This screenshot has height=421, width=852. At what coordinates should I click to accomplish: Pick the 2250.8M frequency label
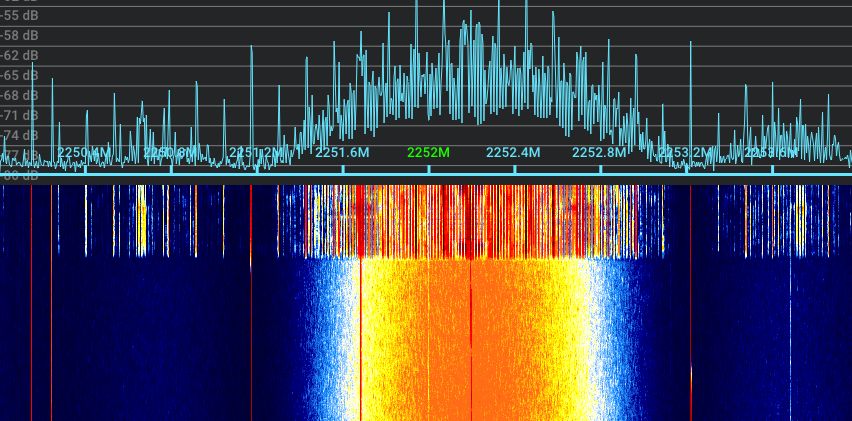coord(170,153)
